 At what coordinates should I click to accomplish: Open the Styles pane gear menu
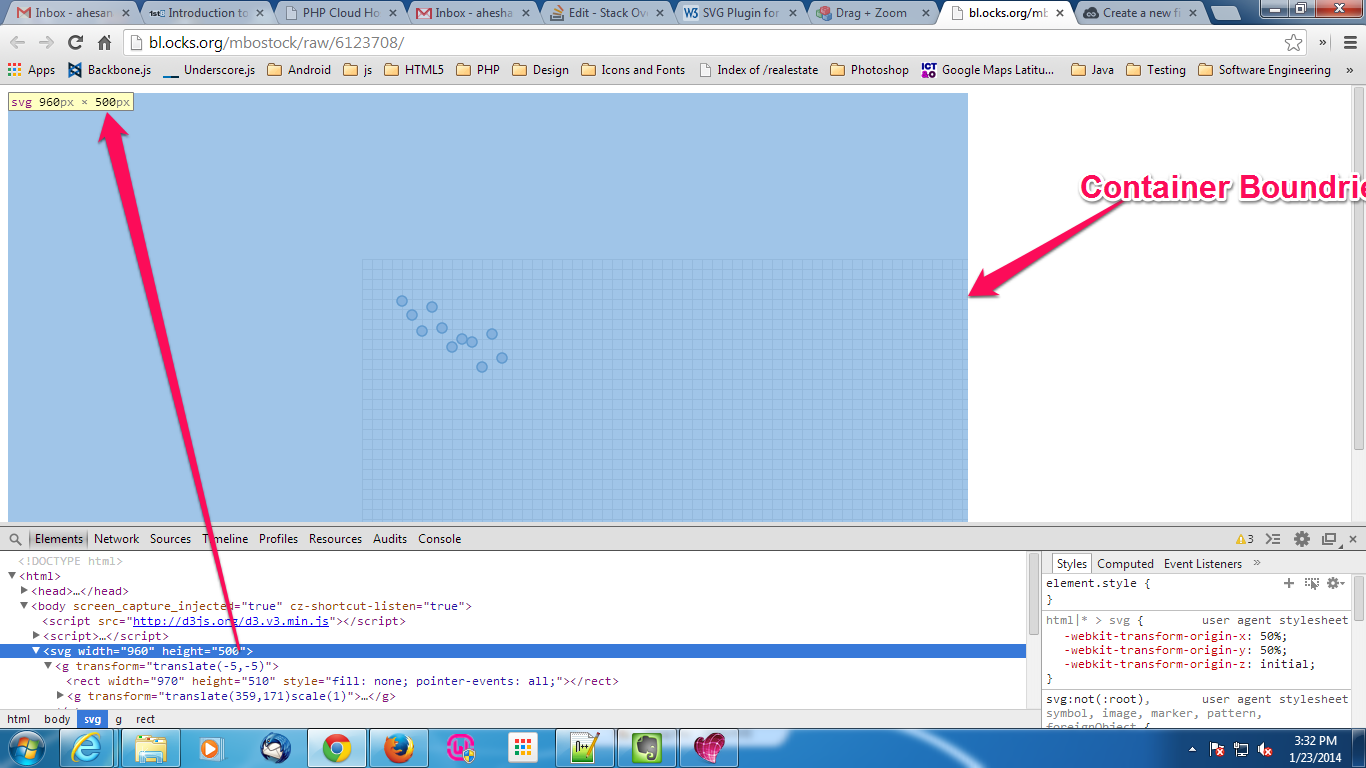tap(1335, 583)
